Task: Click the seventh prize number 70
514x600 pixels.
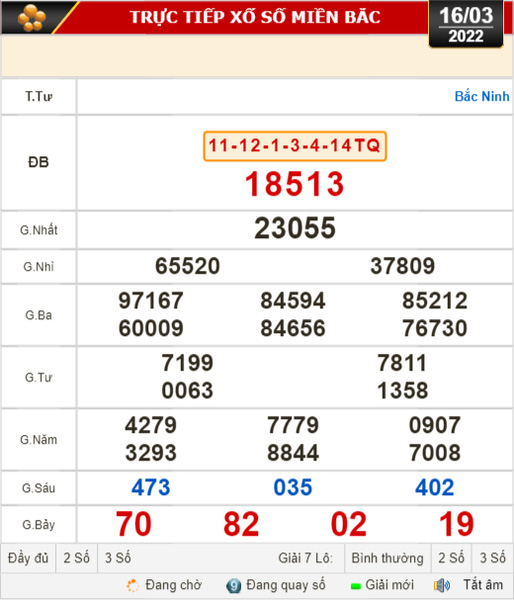Action: coord(134,524)
